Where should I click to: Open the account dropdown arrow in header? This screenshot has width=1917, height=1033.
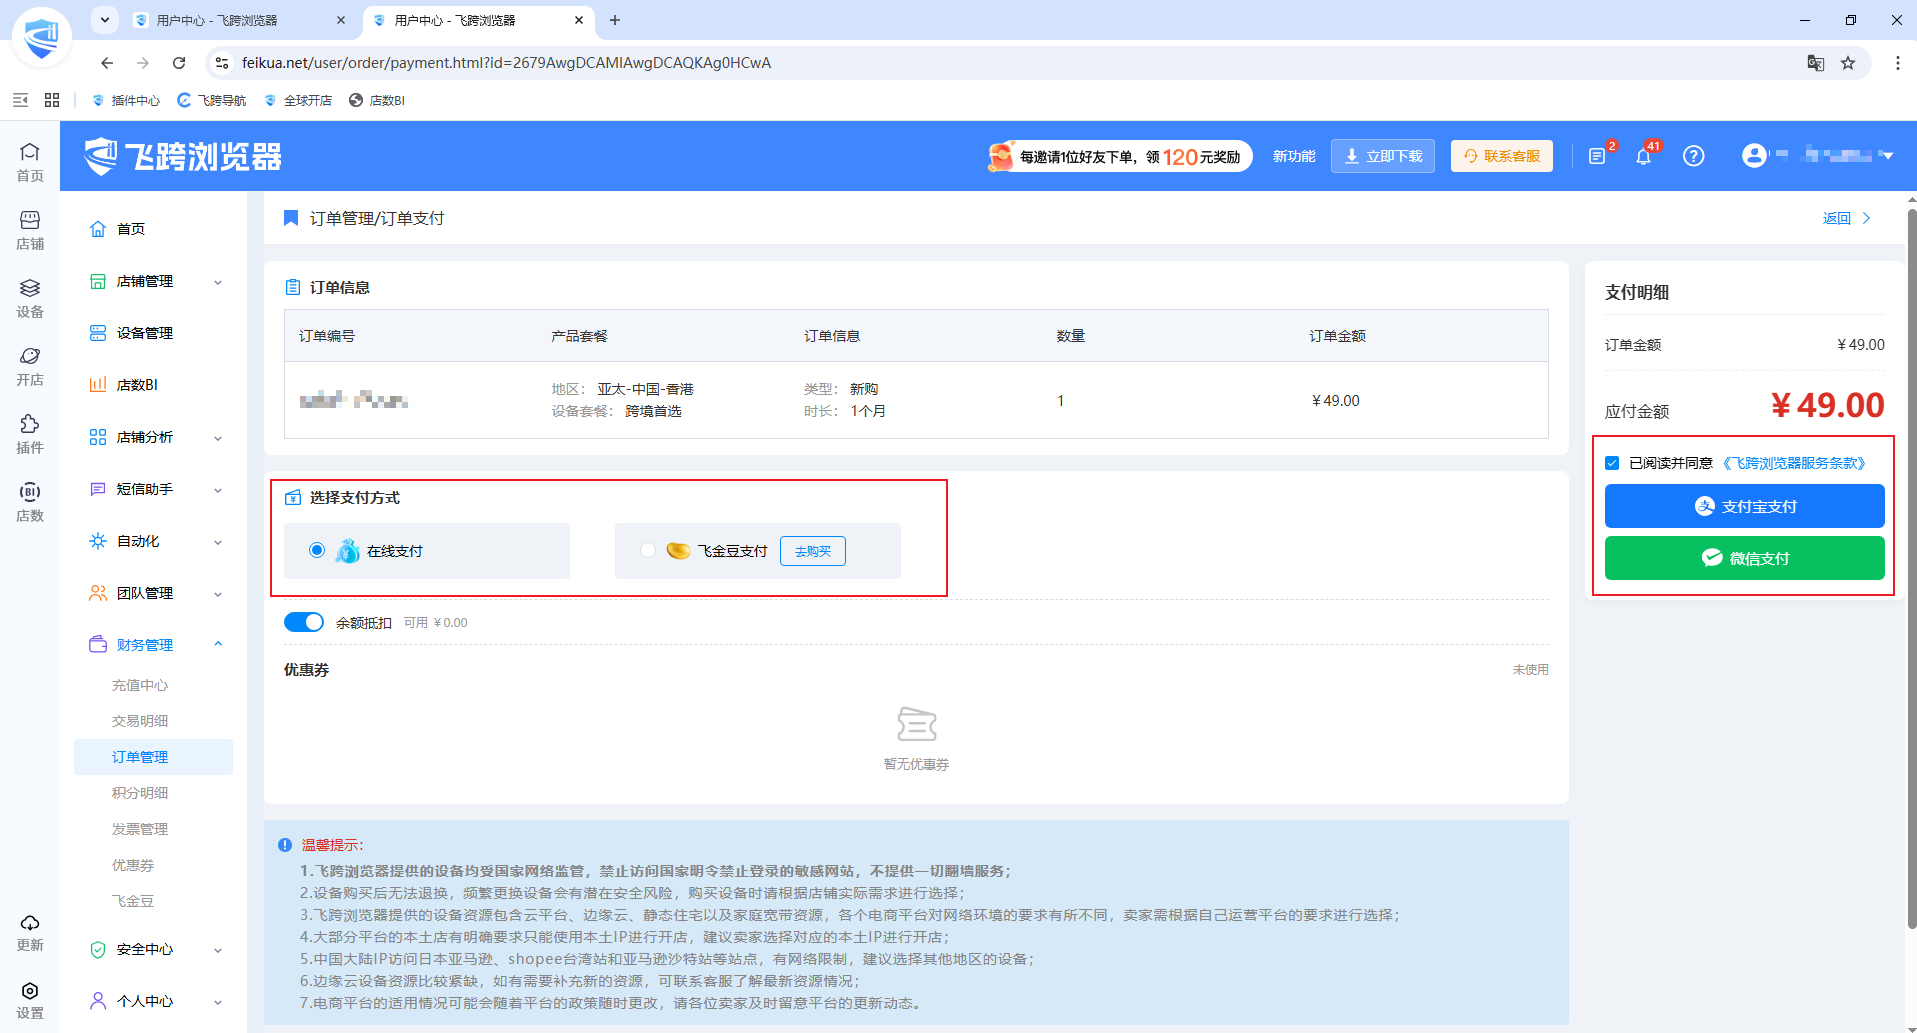(x=1887, y=156)
